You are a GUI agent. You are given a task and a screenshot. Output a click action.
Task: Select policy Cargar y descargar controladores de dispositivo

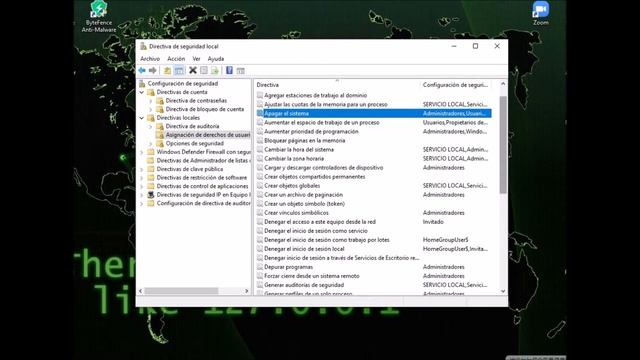point(324,168)
